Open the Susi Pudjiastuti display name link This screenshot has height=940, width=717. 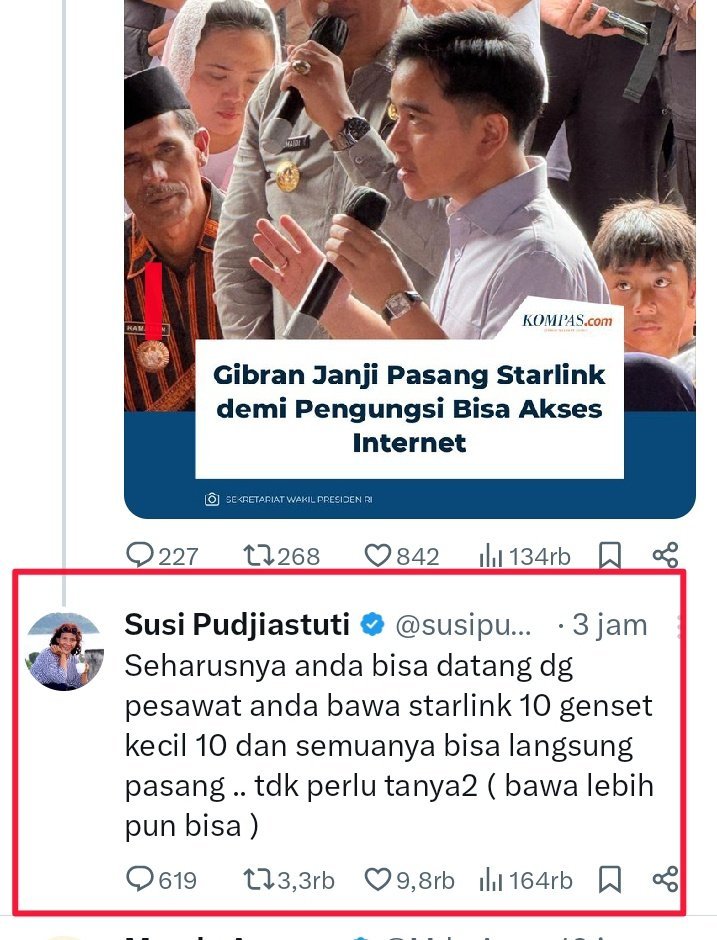pos(237,625)
